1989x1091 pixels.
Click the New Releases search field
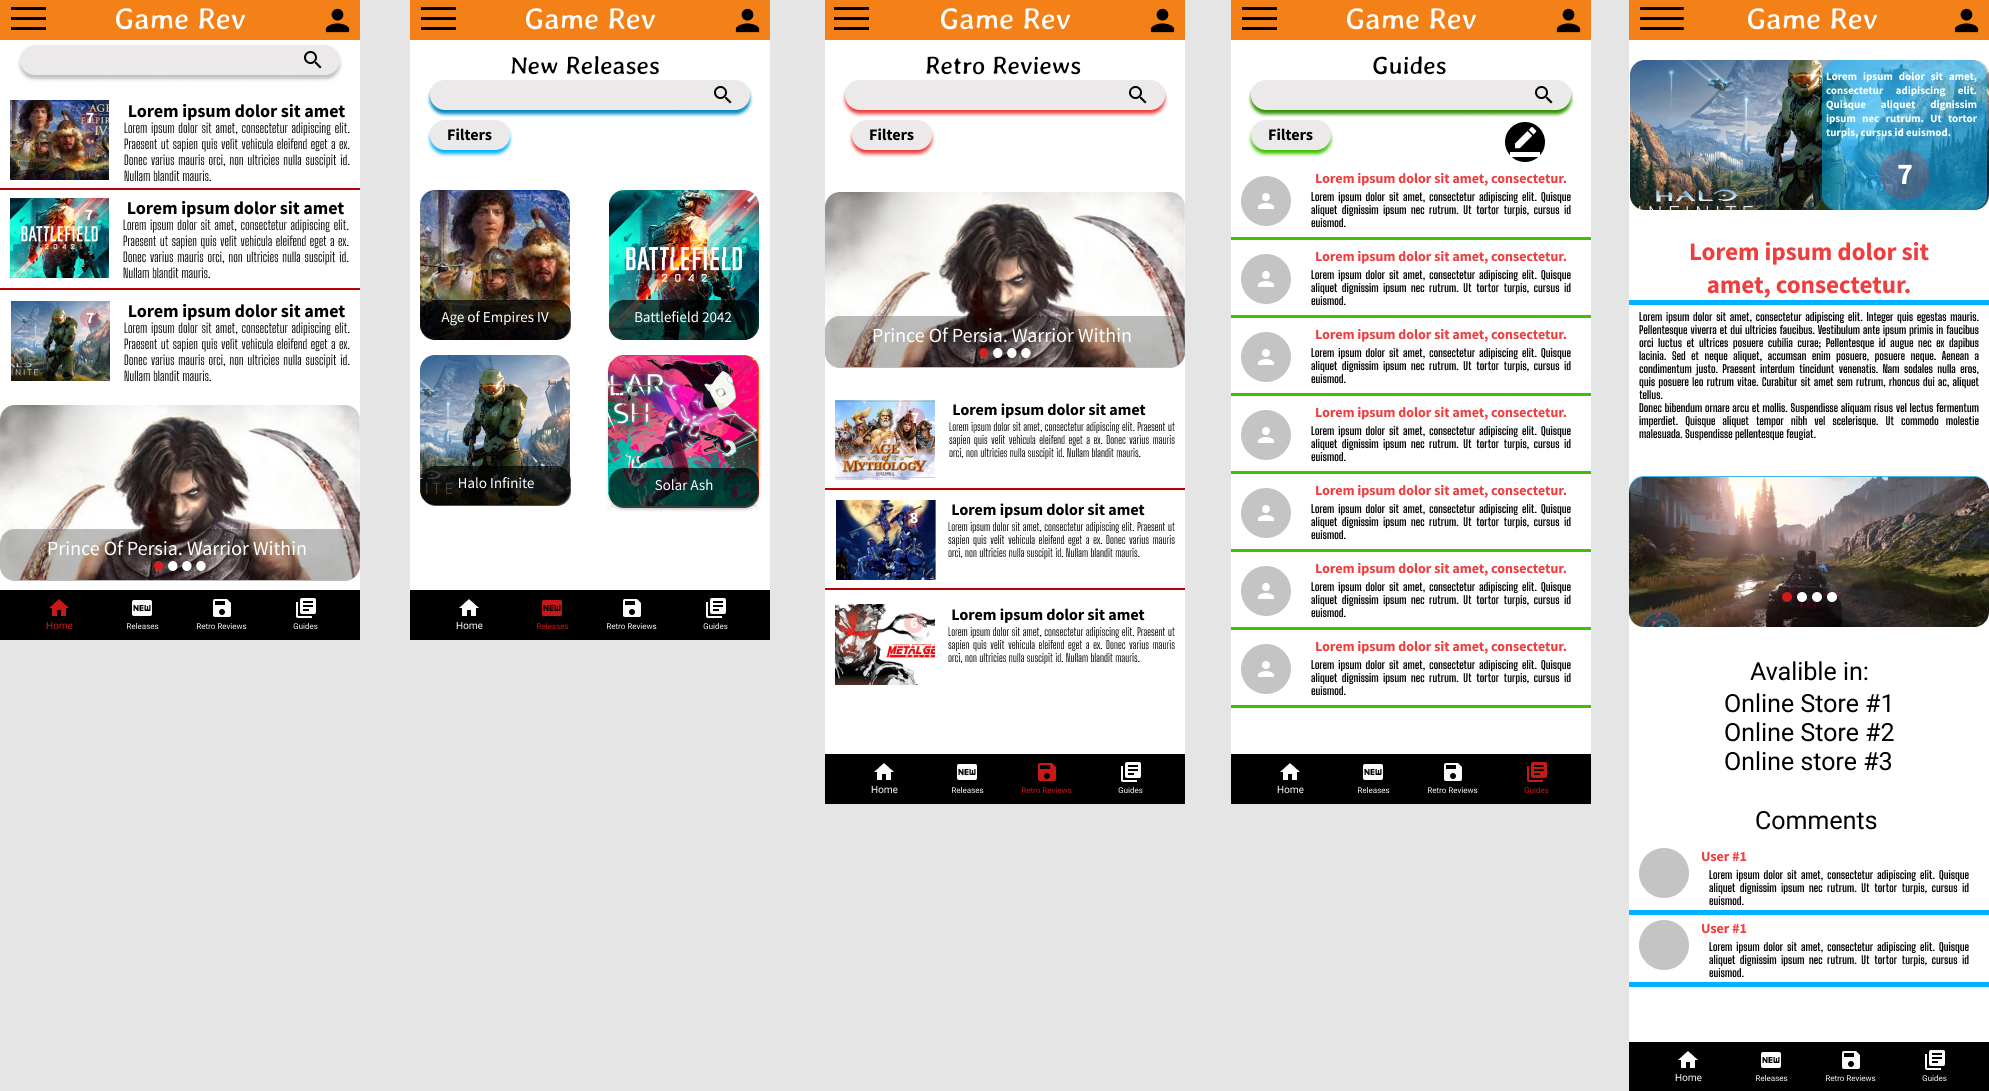[x=570, y=95]
